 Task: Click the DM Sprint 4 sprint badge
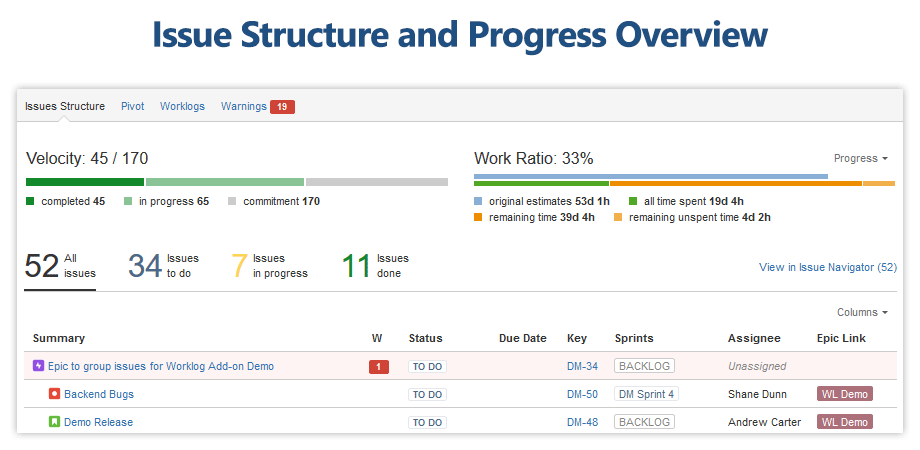pyautogui.click(x=647, y=394)
